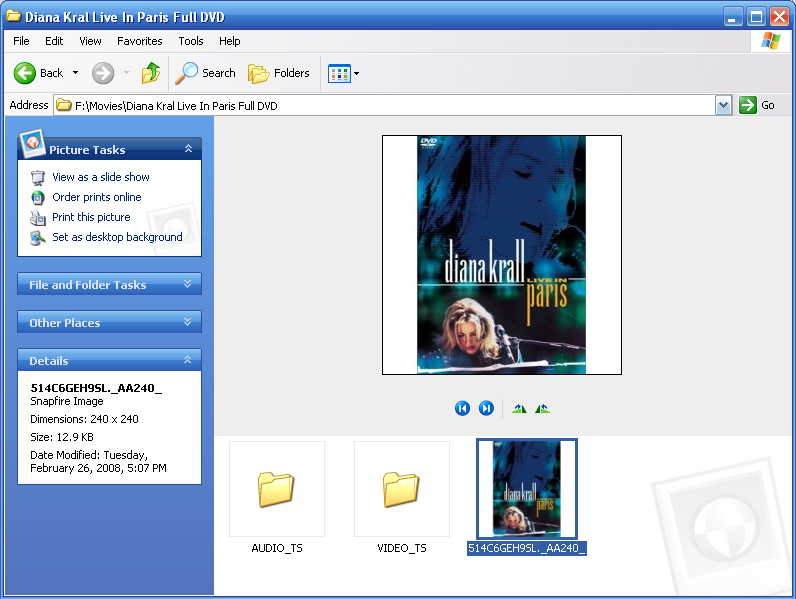
Task: Click the desktop background icon
Action: (38, 238)
